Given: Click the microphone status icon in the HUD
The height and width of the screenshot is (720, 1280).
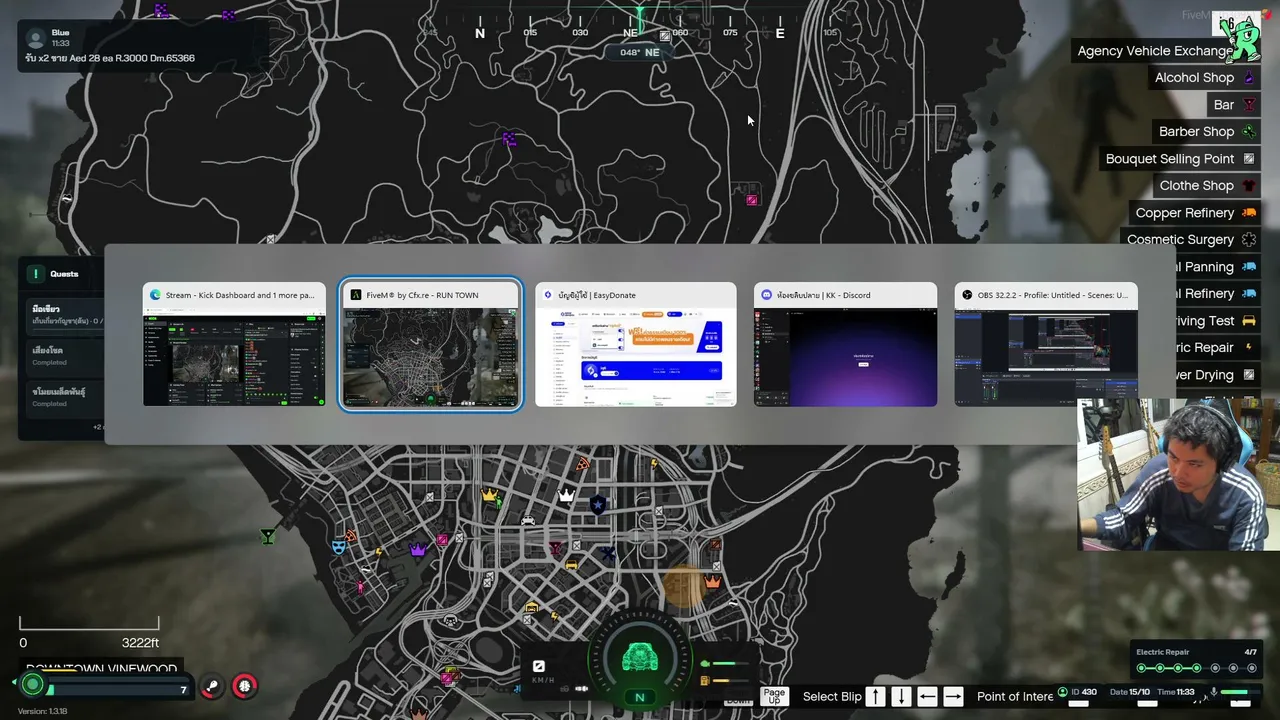Looking at the screenshot, I should coord(1213,692).
